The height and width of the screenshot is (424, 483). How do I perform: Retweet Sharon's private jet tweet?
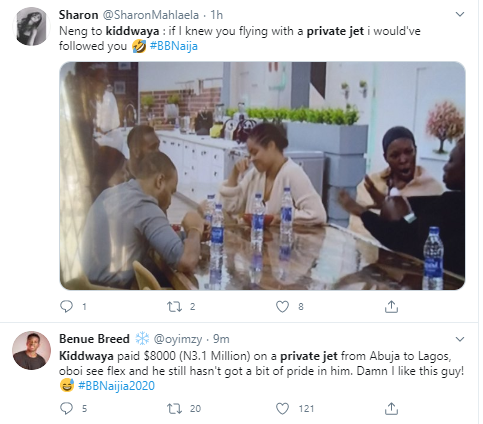pyautogui.click(x=174, y=306)
